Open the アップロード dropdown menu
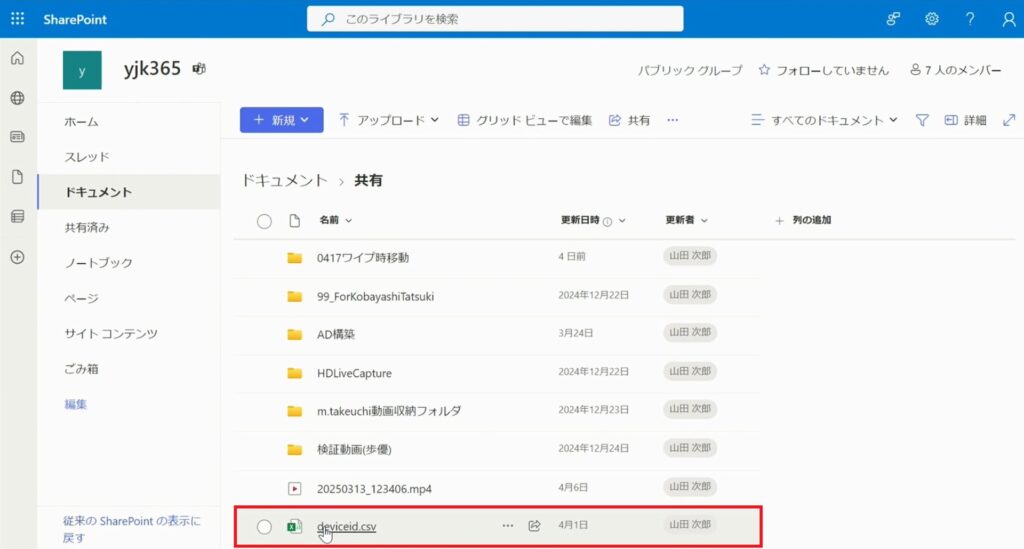The image size is (1024, 549). point(389,120)
